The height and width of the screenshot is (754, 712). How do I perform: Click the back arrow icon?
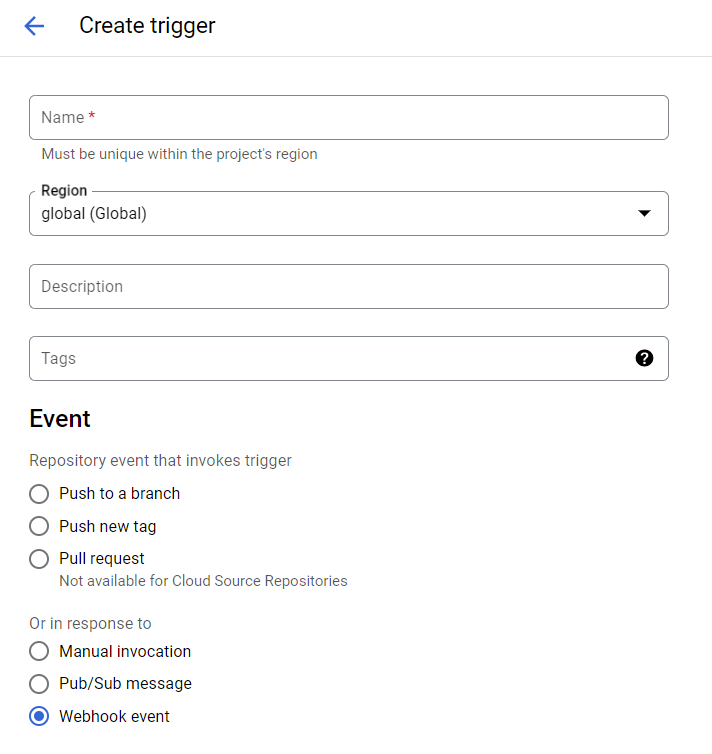coord(34,26)
